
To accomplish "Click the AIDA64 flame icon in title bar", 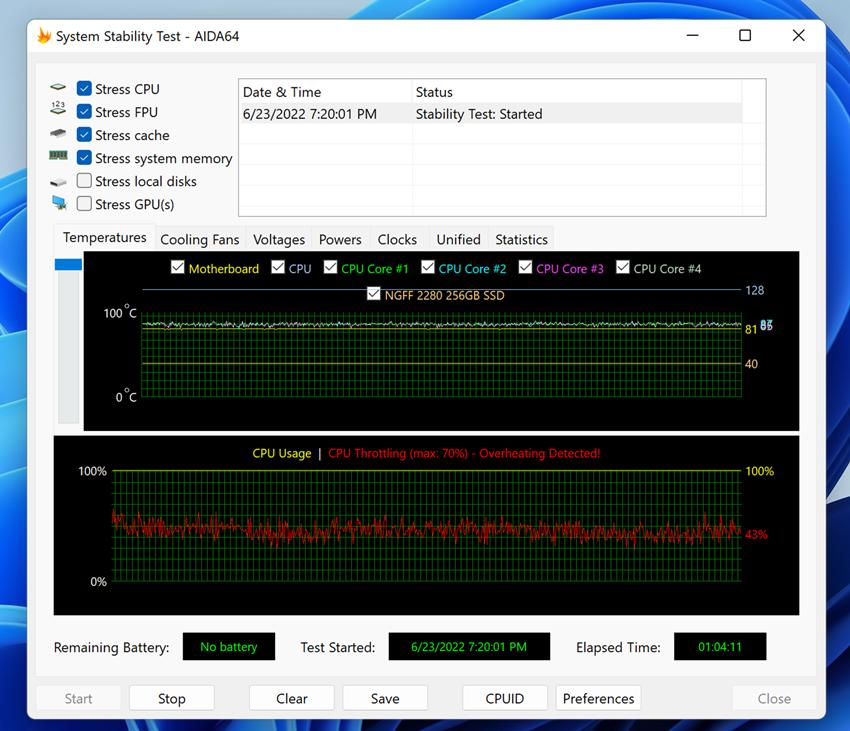I will click(44, 36).
